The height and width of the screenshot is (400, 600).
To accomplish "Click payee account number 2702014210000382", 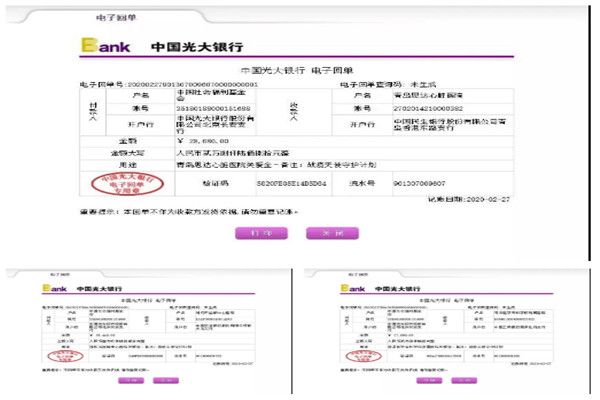I will pyautogui.click(x=428, y=108).
